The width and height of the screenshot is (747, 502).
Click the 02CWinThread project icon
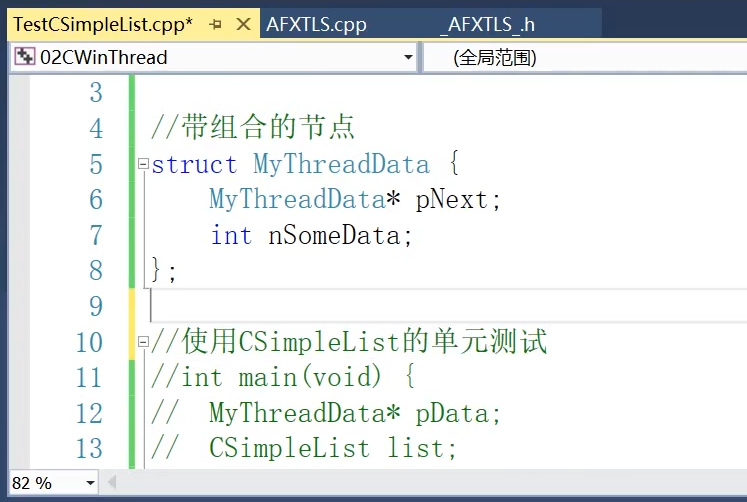click(24, 57)
